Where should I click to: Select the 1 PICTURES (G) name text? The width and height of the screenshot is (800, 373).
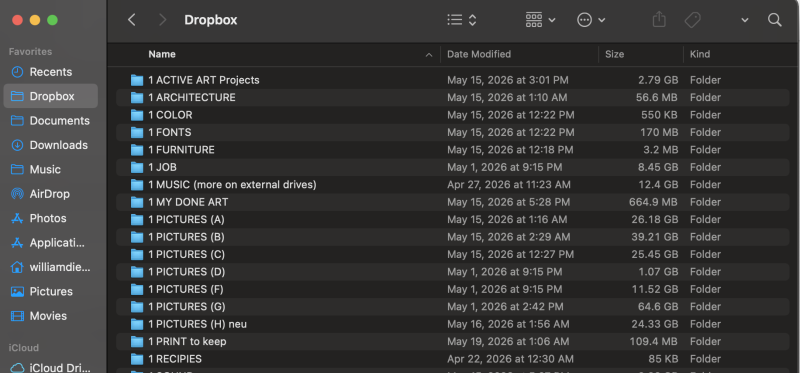point(187,307)
